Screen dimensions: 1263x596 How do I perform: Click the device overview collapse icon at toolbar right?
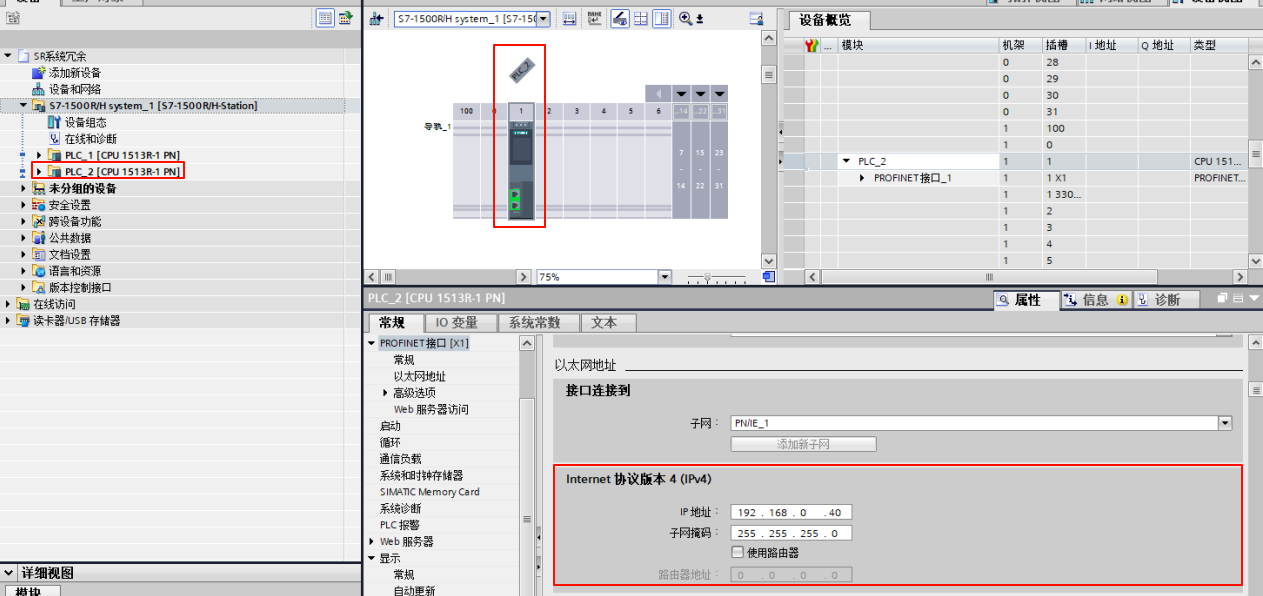pyautogui.click(x=756, y=19)
